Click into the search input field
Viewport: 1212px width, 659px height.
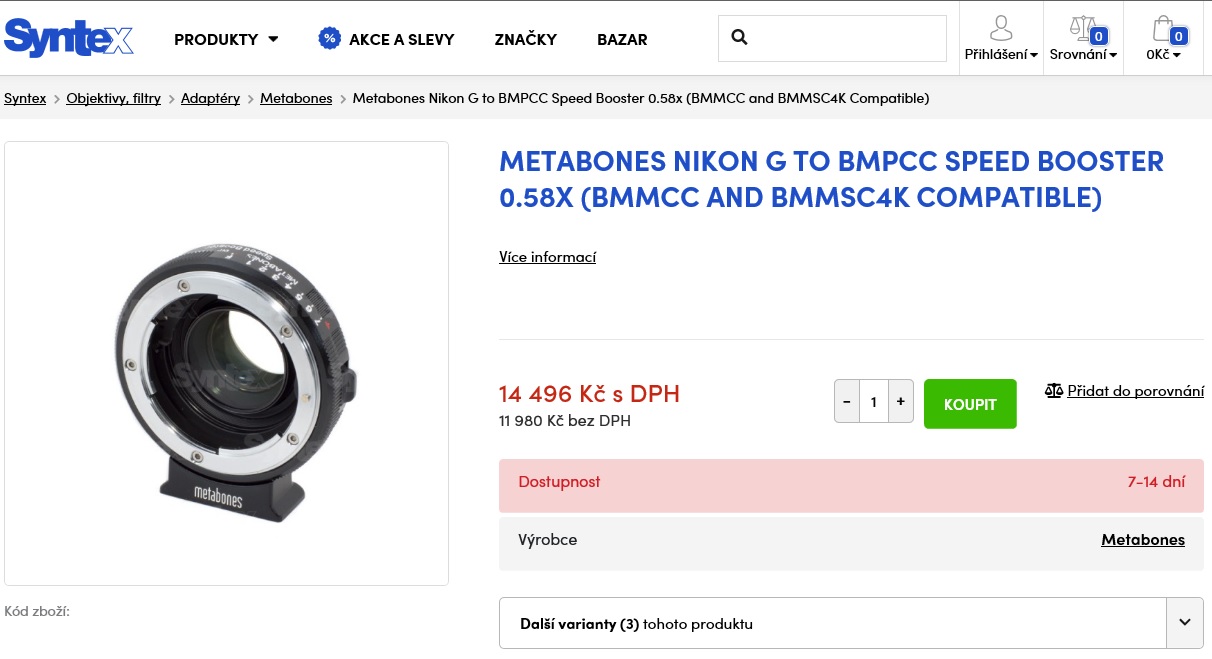pyautogui.click(x=845, y=38)
